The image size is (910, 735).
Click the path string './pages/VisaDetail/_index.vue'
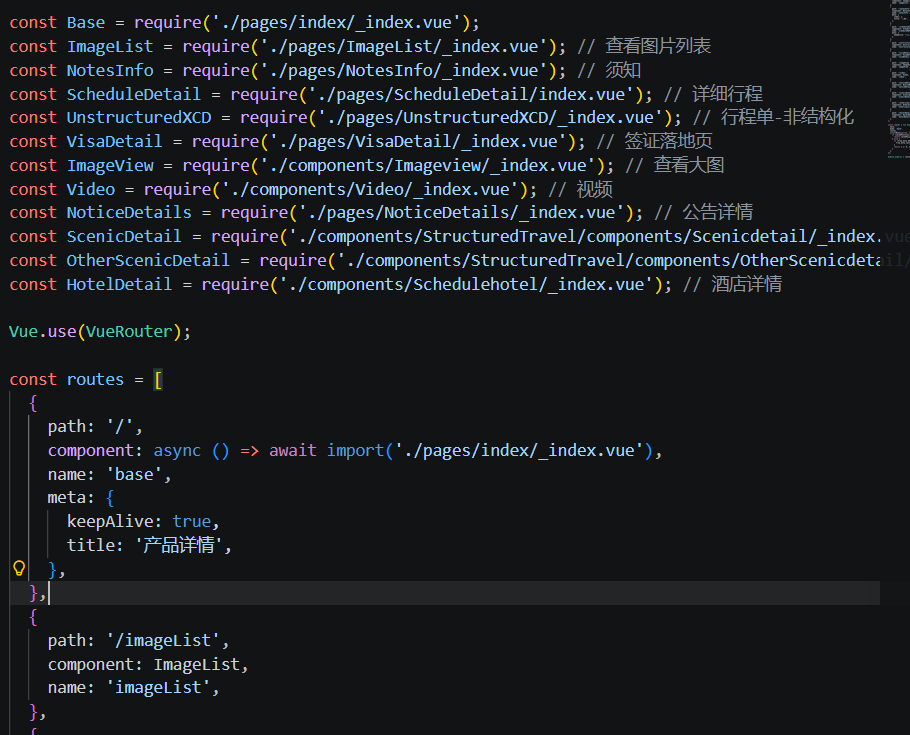tap(418, 141)
